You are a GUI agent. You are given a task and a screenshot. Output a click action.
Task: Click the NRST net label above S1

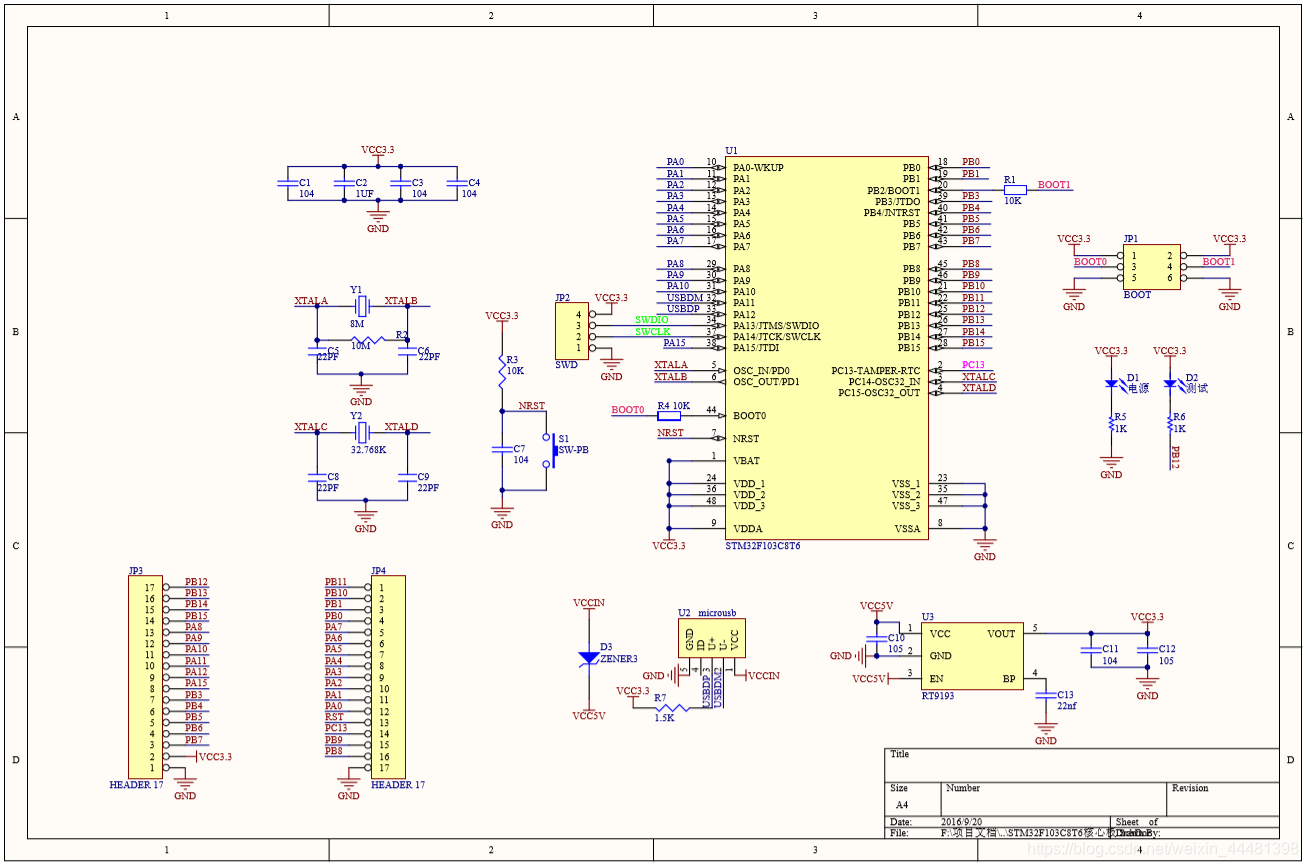[x=532, y=406]
